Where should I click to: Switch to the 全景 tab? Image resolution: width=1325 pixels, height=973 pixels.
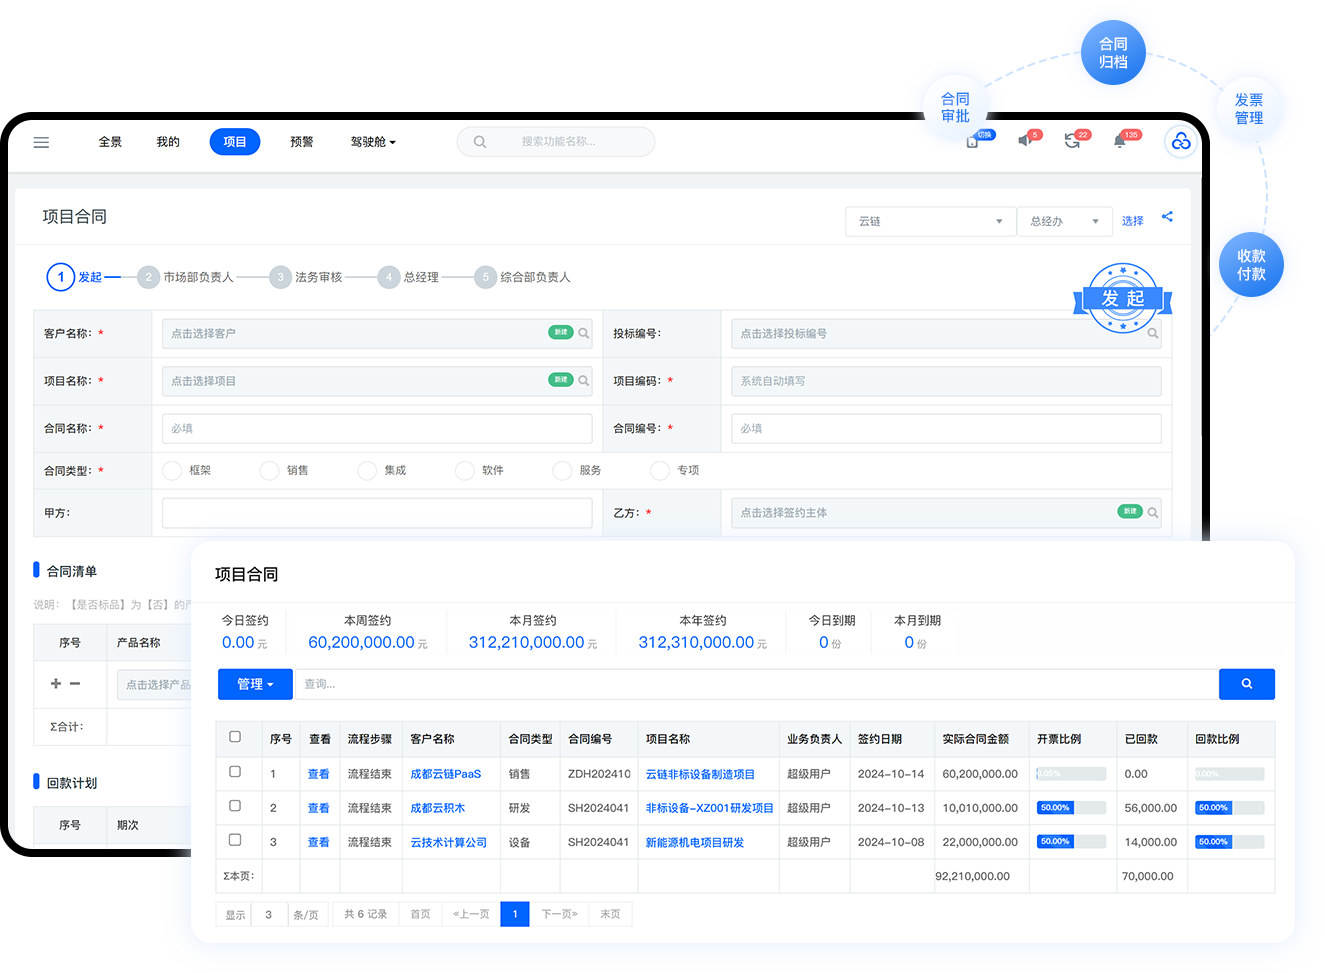[110, 142]
